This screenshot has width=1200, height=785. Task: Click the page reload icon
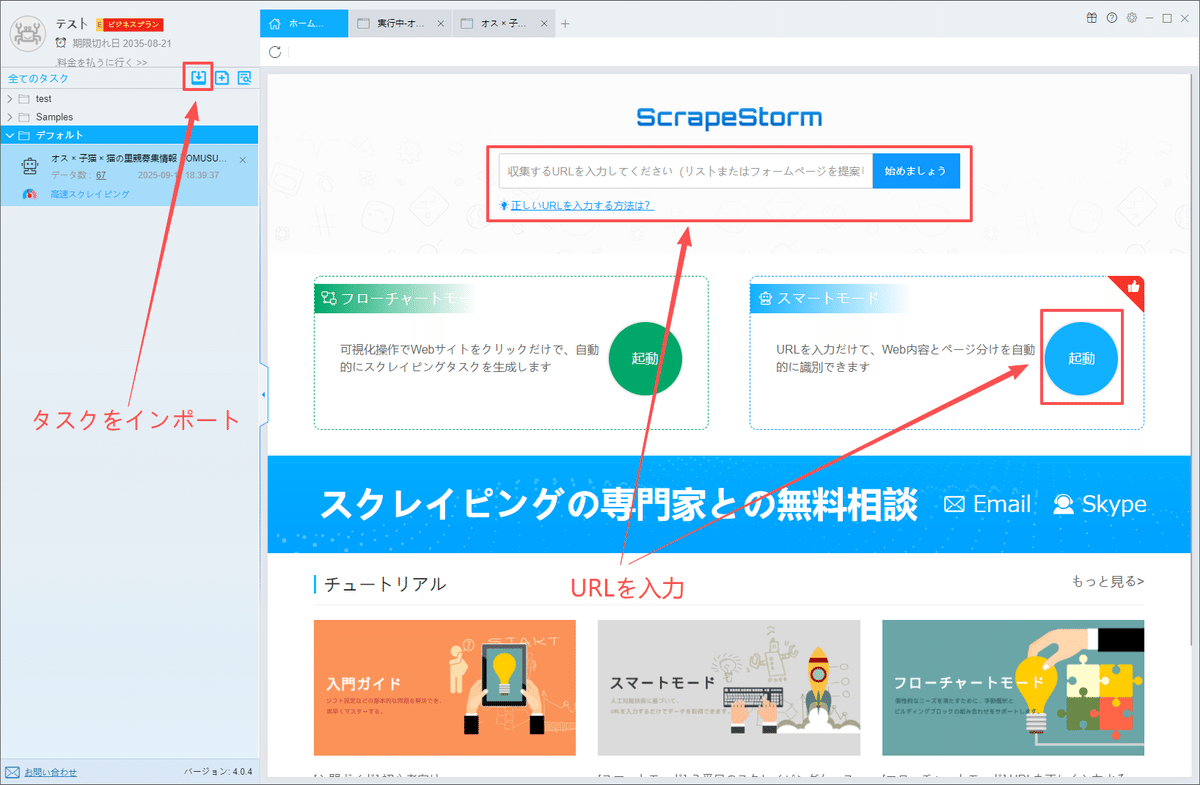[x=275, y=52]
